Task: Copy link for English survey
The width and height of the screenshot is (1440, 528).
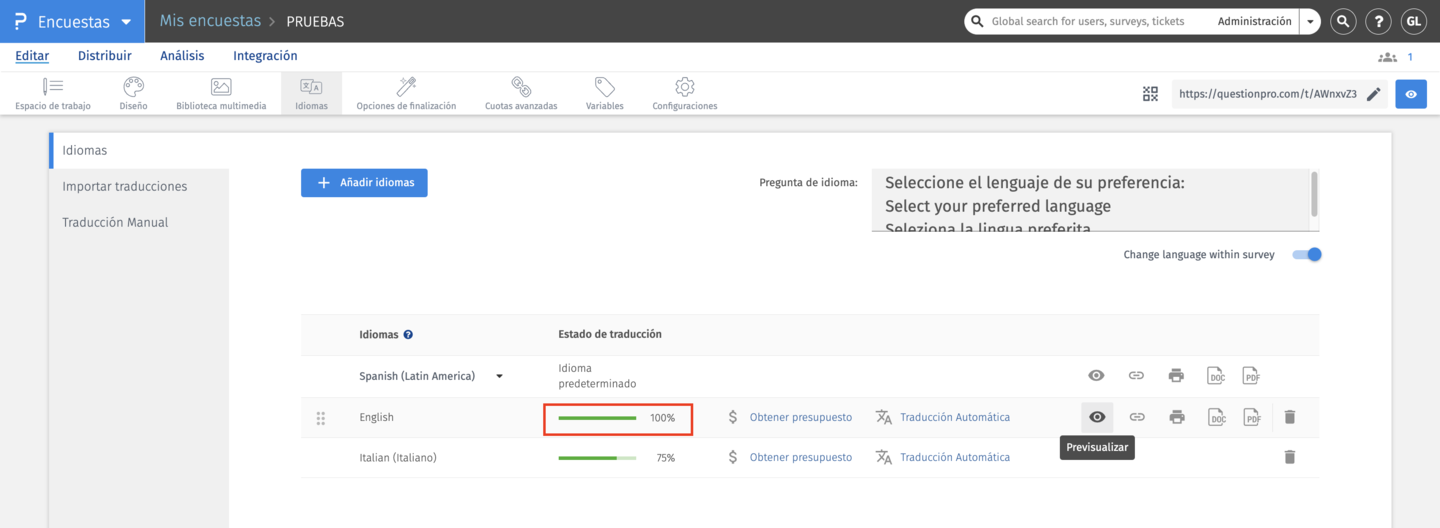Action: [x=1137, y=417]
